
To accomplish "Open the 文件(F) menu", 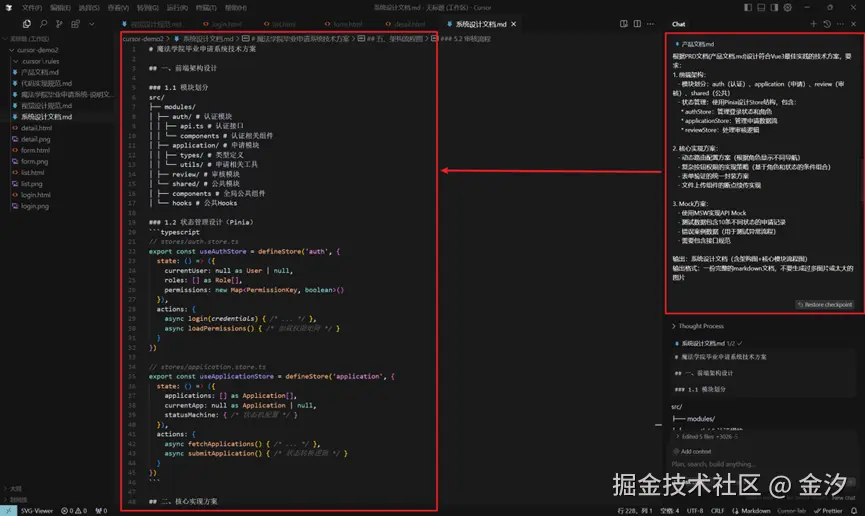I will (x=31, y=8).
